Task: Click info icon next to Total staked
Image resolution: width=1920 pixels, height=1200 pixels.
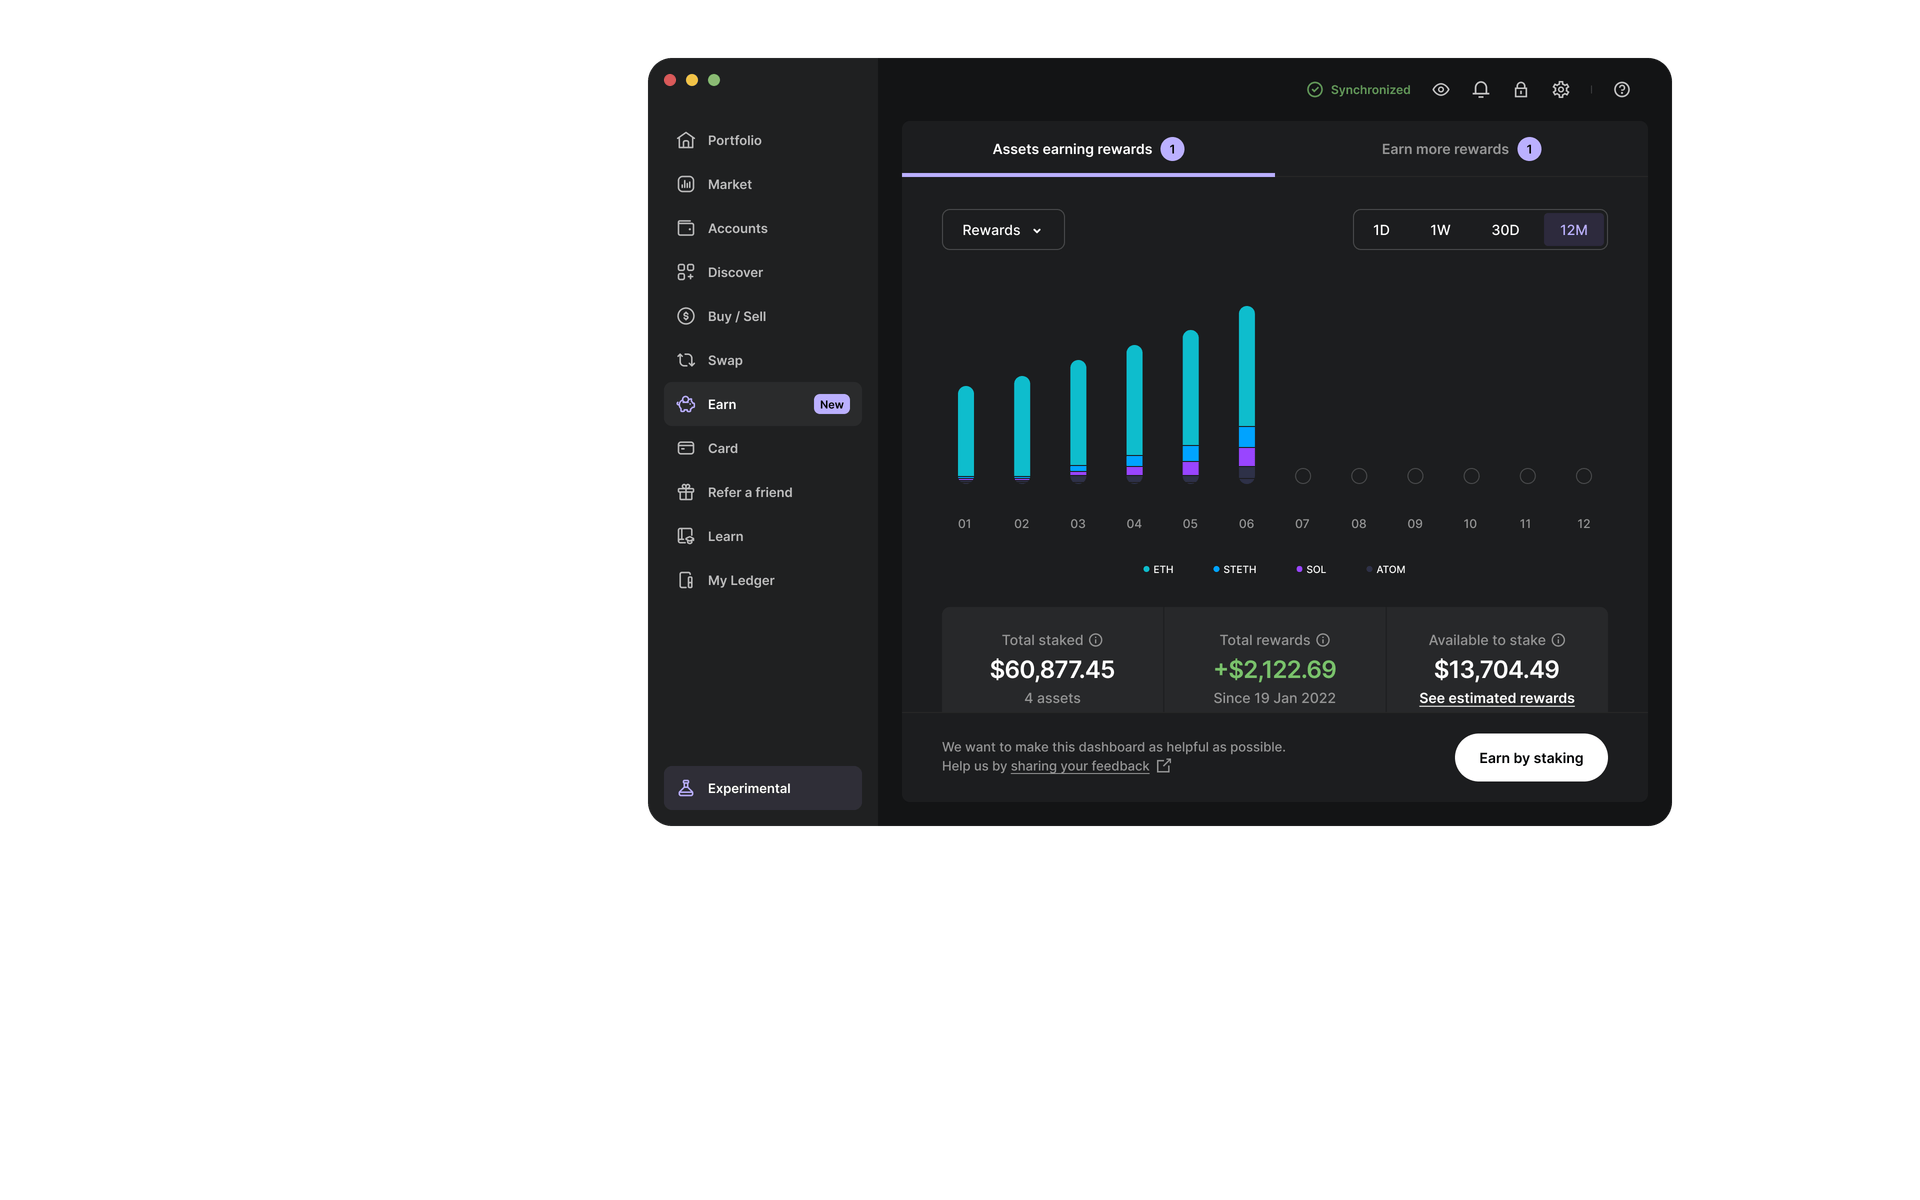Action: click(x=1096, y=640)
